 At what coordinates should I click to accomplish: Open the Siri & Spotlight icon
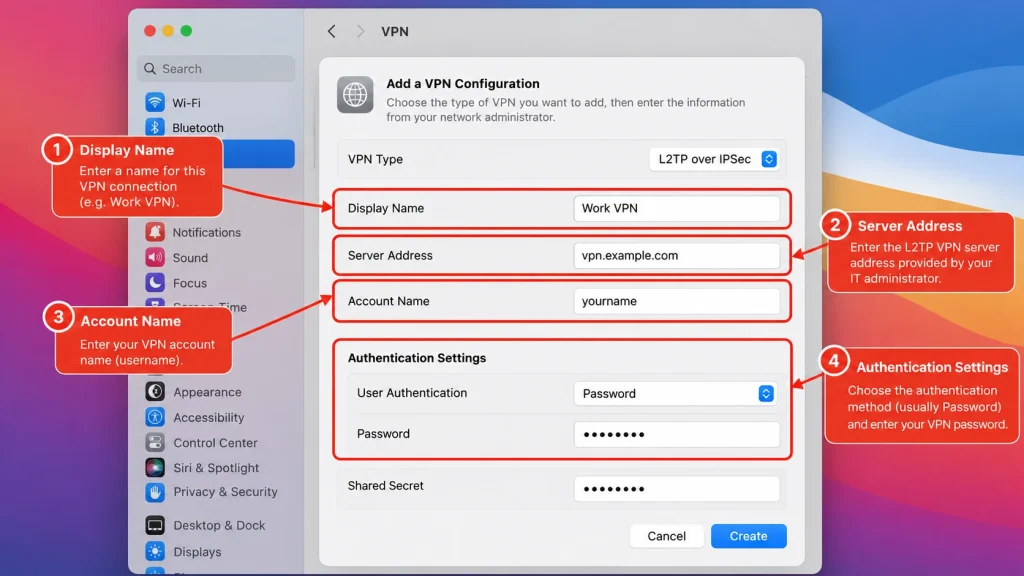tap(155, 468)
